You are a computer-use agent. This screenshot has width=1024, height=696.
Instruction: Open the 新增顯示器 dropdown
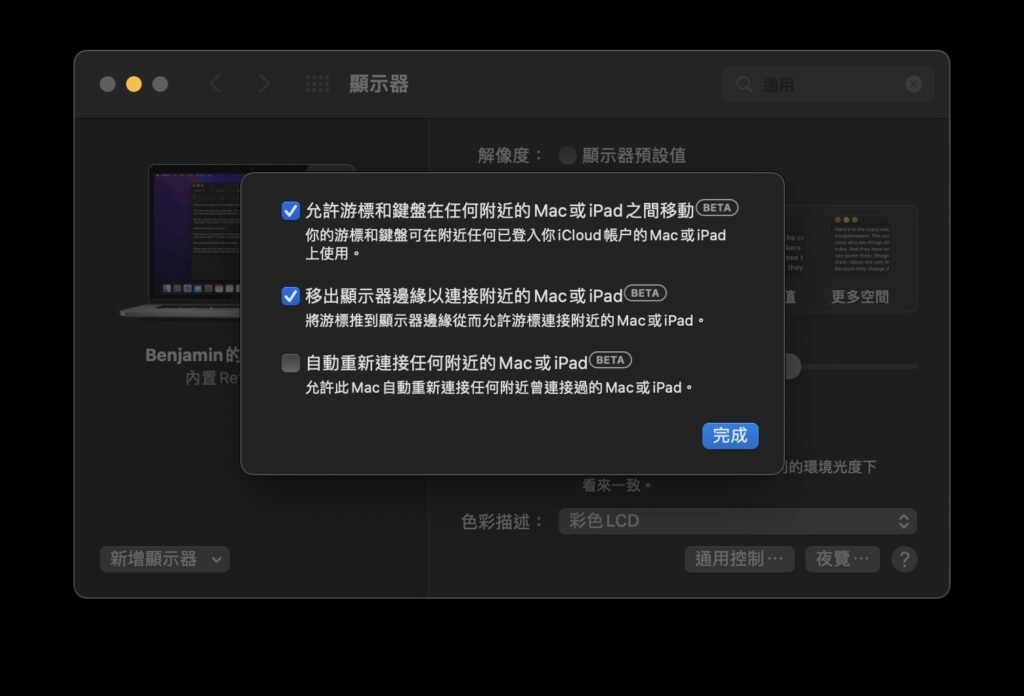[165, 559]
